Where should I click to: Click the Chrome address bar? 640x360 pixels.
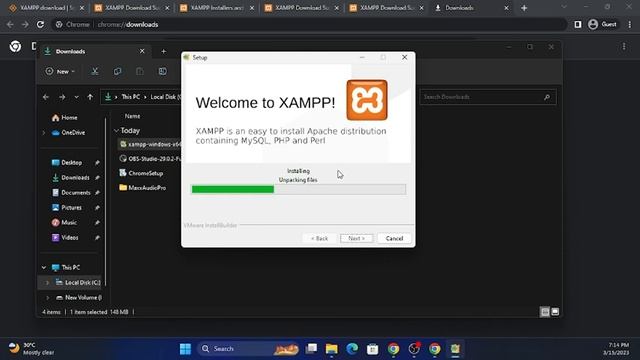coord(309,24)
